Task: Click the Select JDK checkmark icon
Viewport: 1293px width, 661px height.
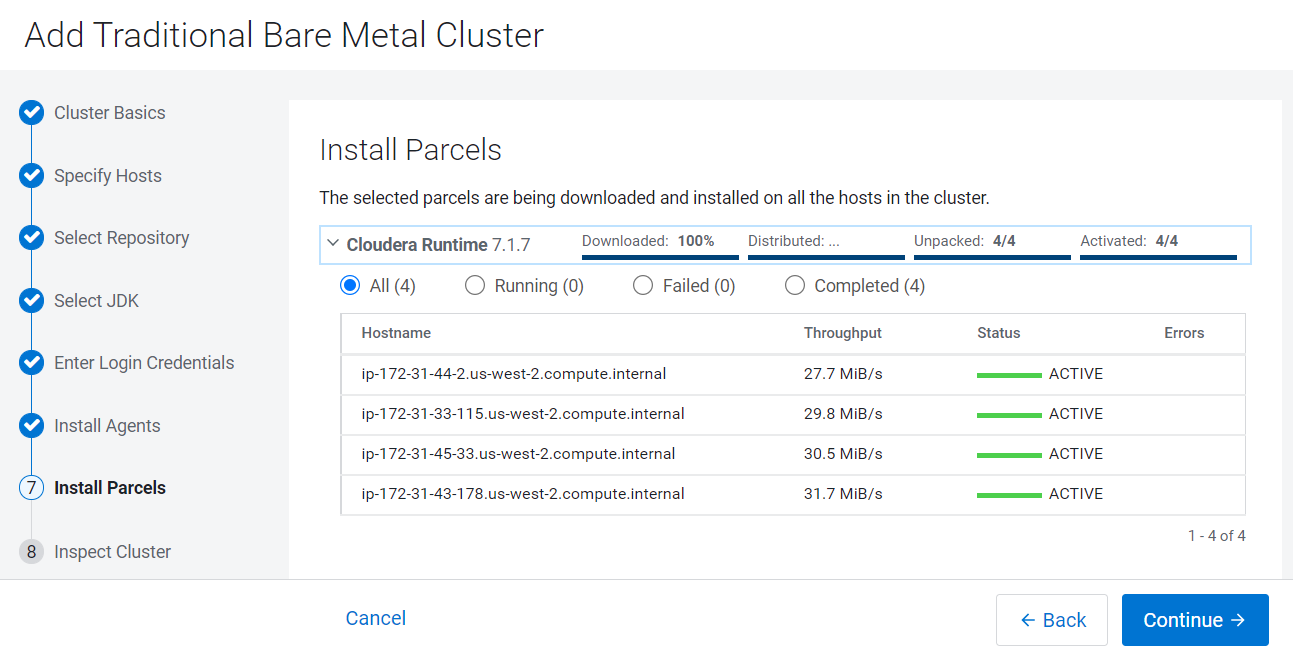Action: pos(32,301)
